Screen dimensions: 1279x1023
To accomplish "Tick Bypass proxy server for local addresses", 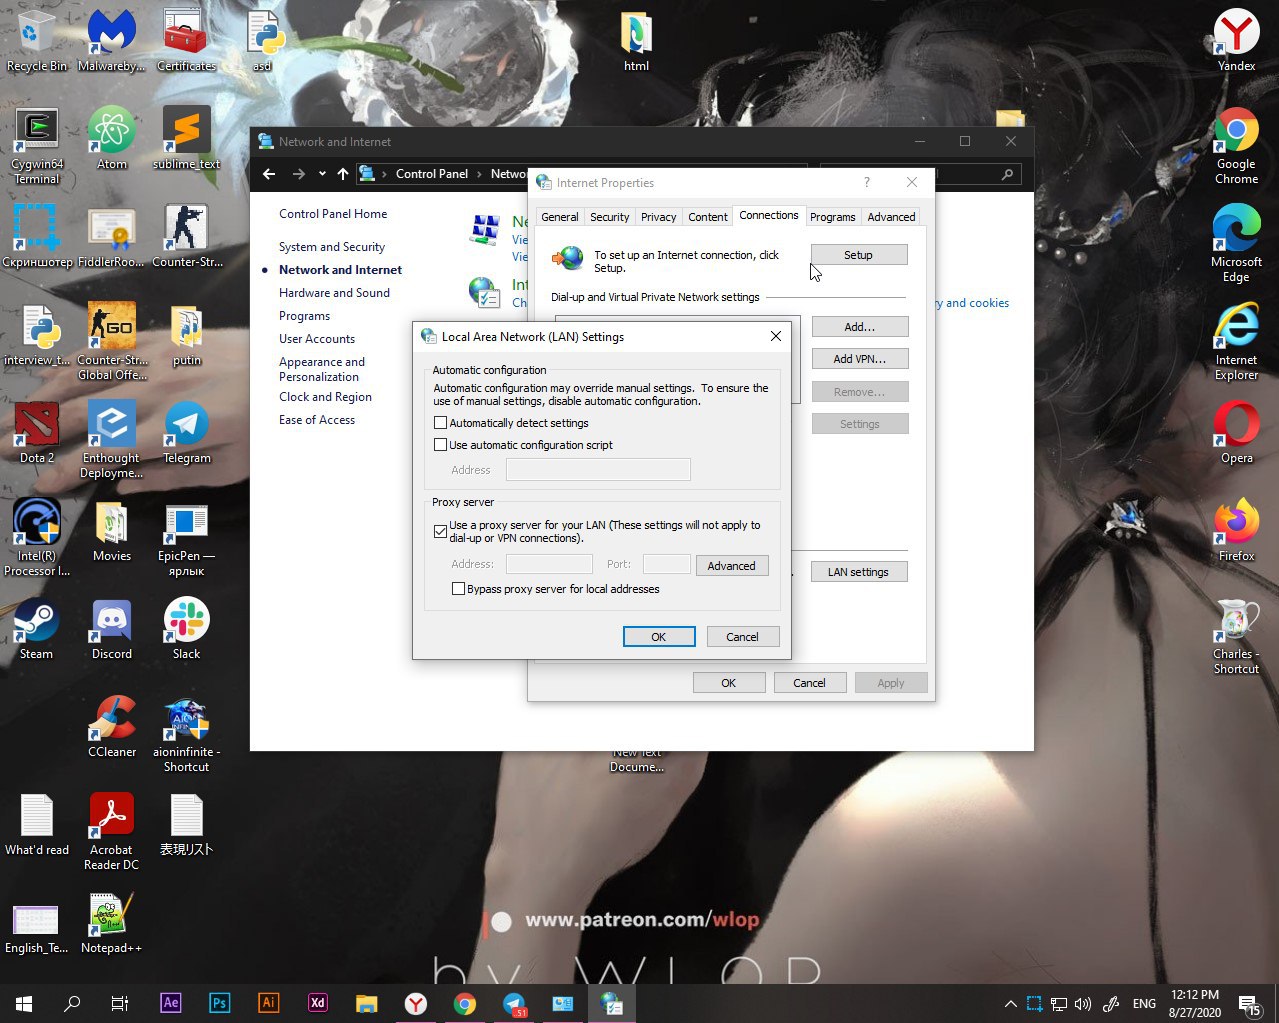I will tap(458, 589).
